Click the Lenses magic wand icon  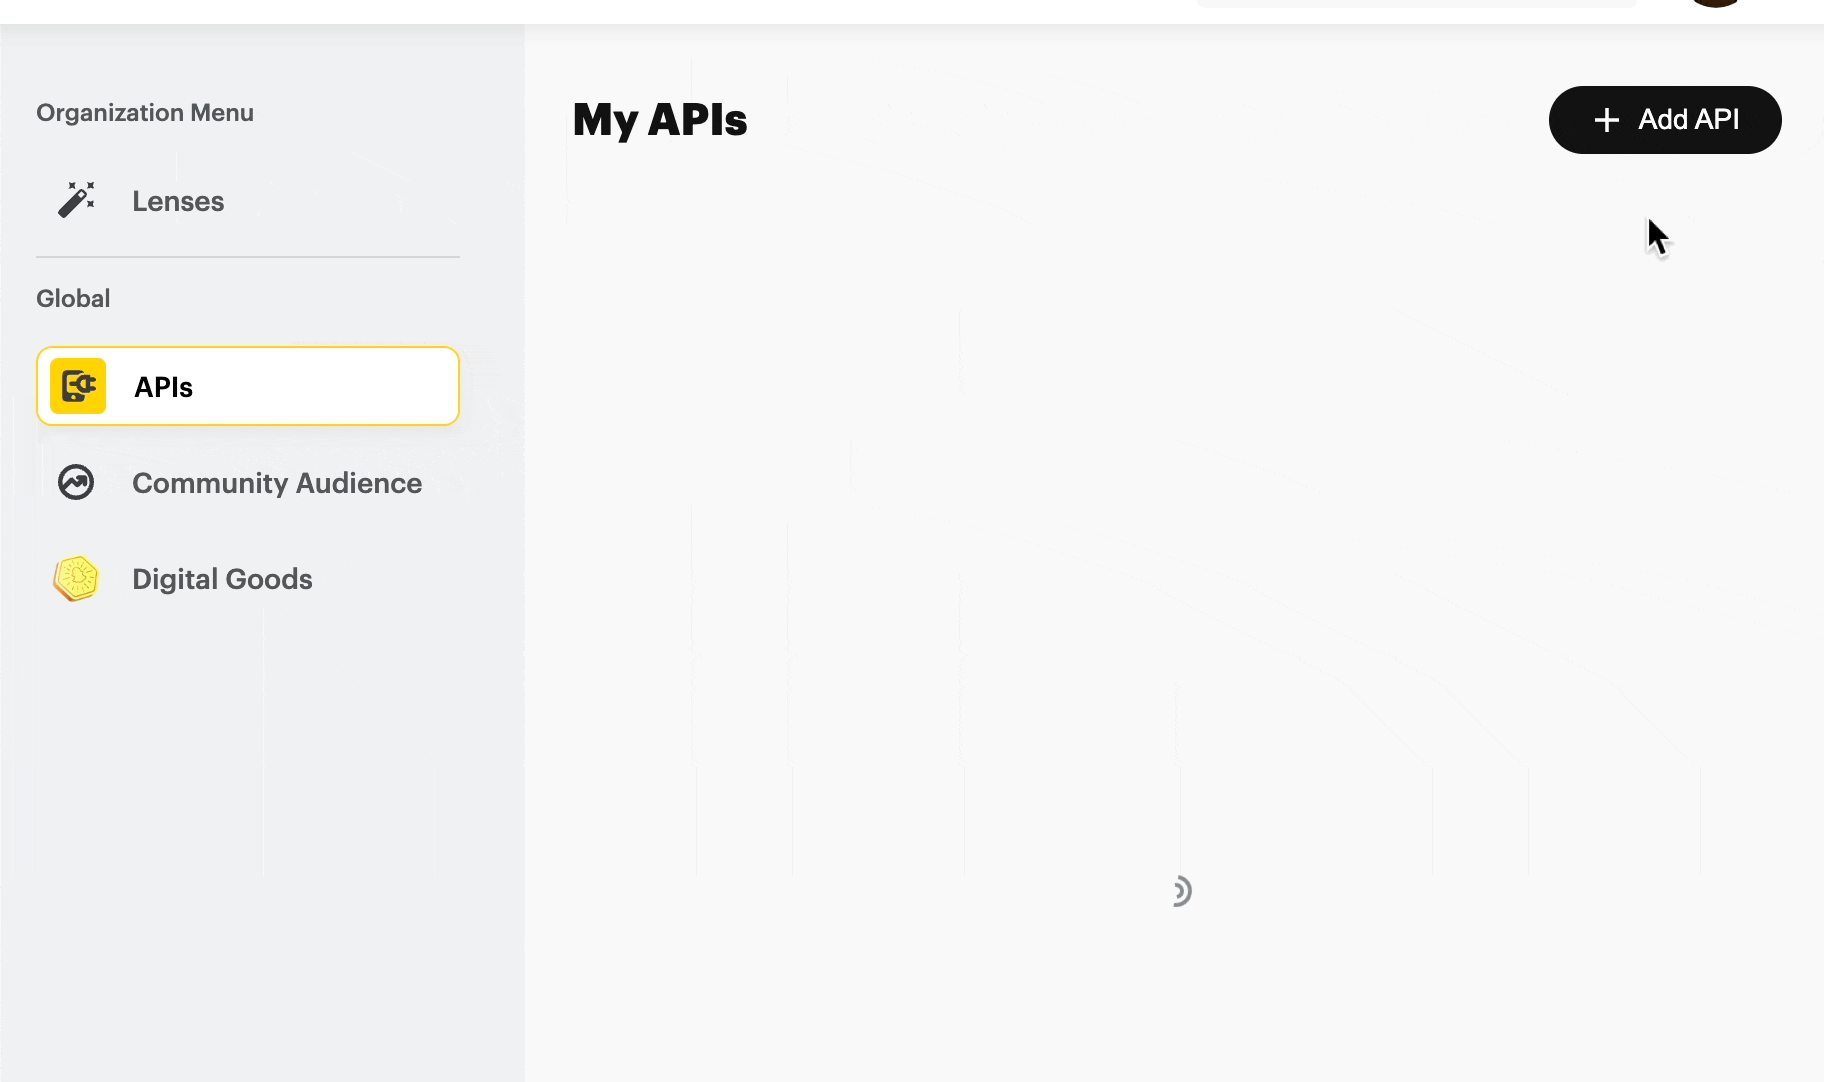(x=76, y=200)
